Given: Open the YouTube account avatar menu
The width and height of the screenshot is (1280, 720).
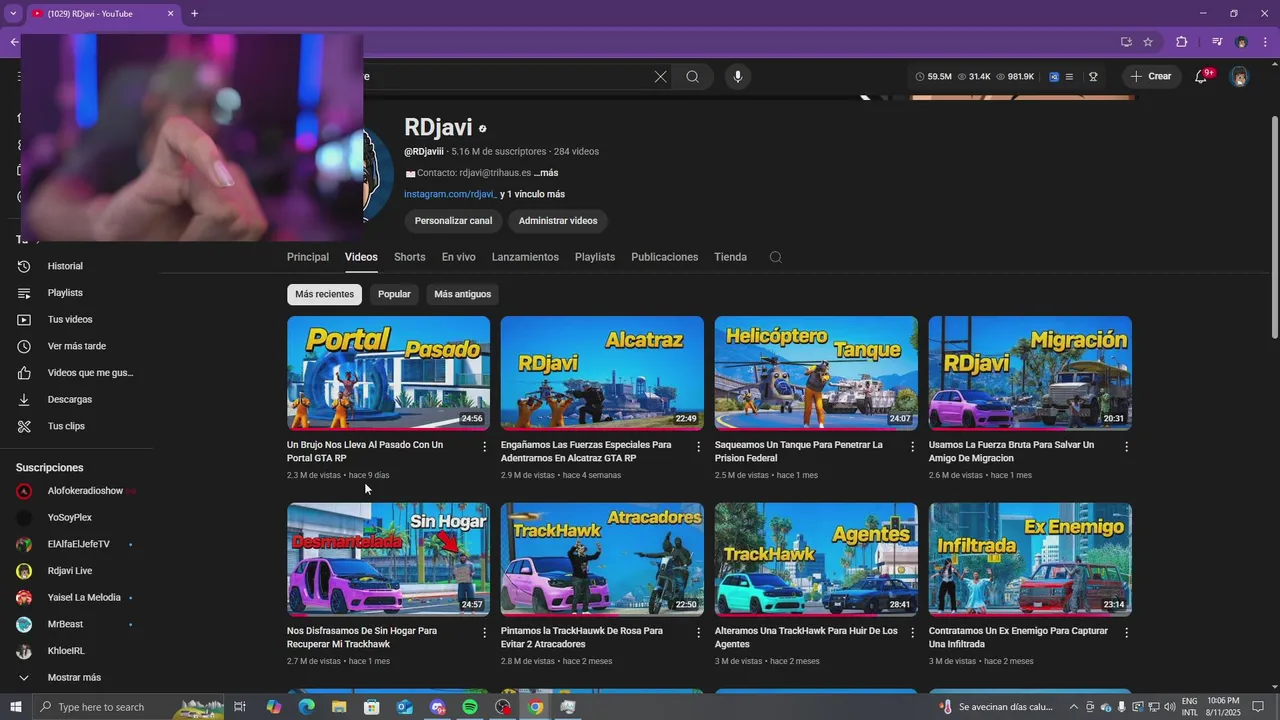Looking at the screenshot, I should 1239,77.
